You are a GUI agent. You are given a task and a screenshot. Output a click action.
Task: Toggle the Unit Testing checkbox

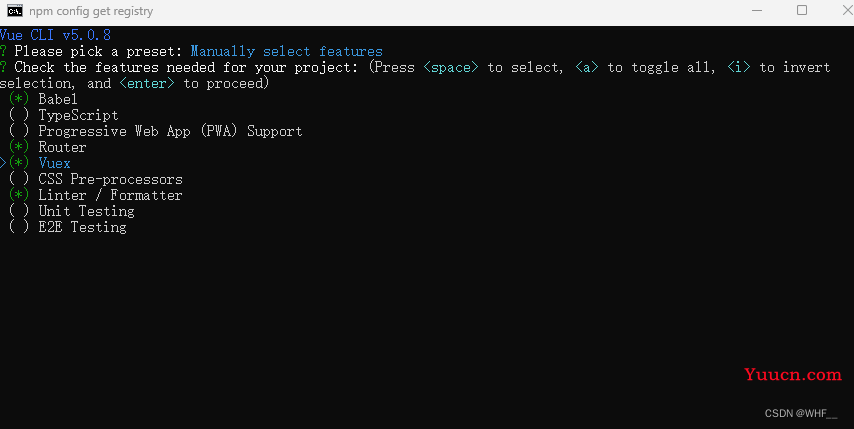19,211
